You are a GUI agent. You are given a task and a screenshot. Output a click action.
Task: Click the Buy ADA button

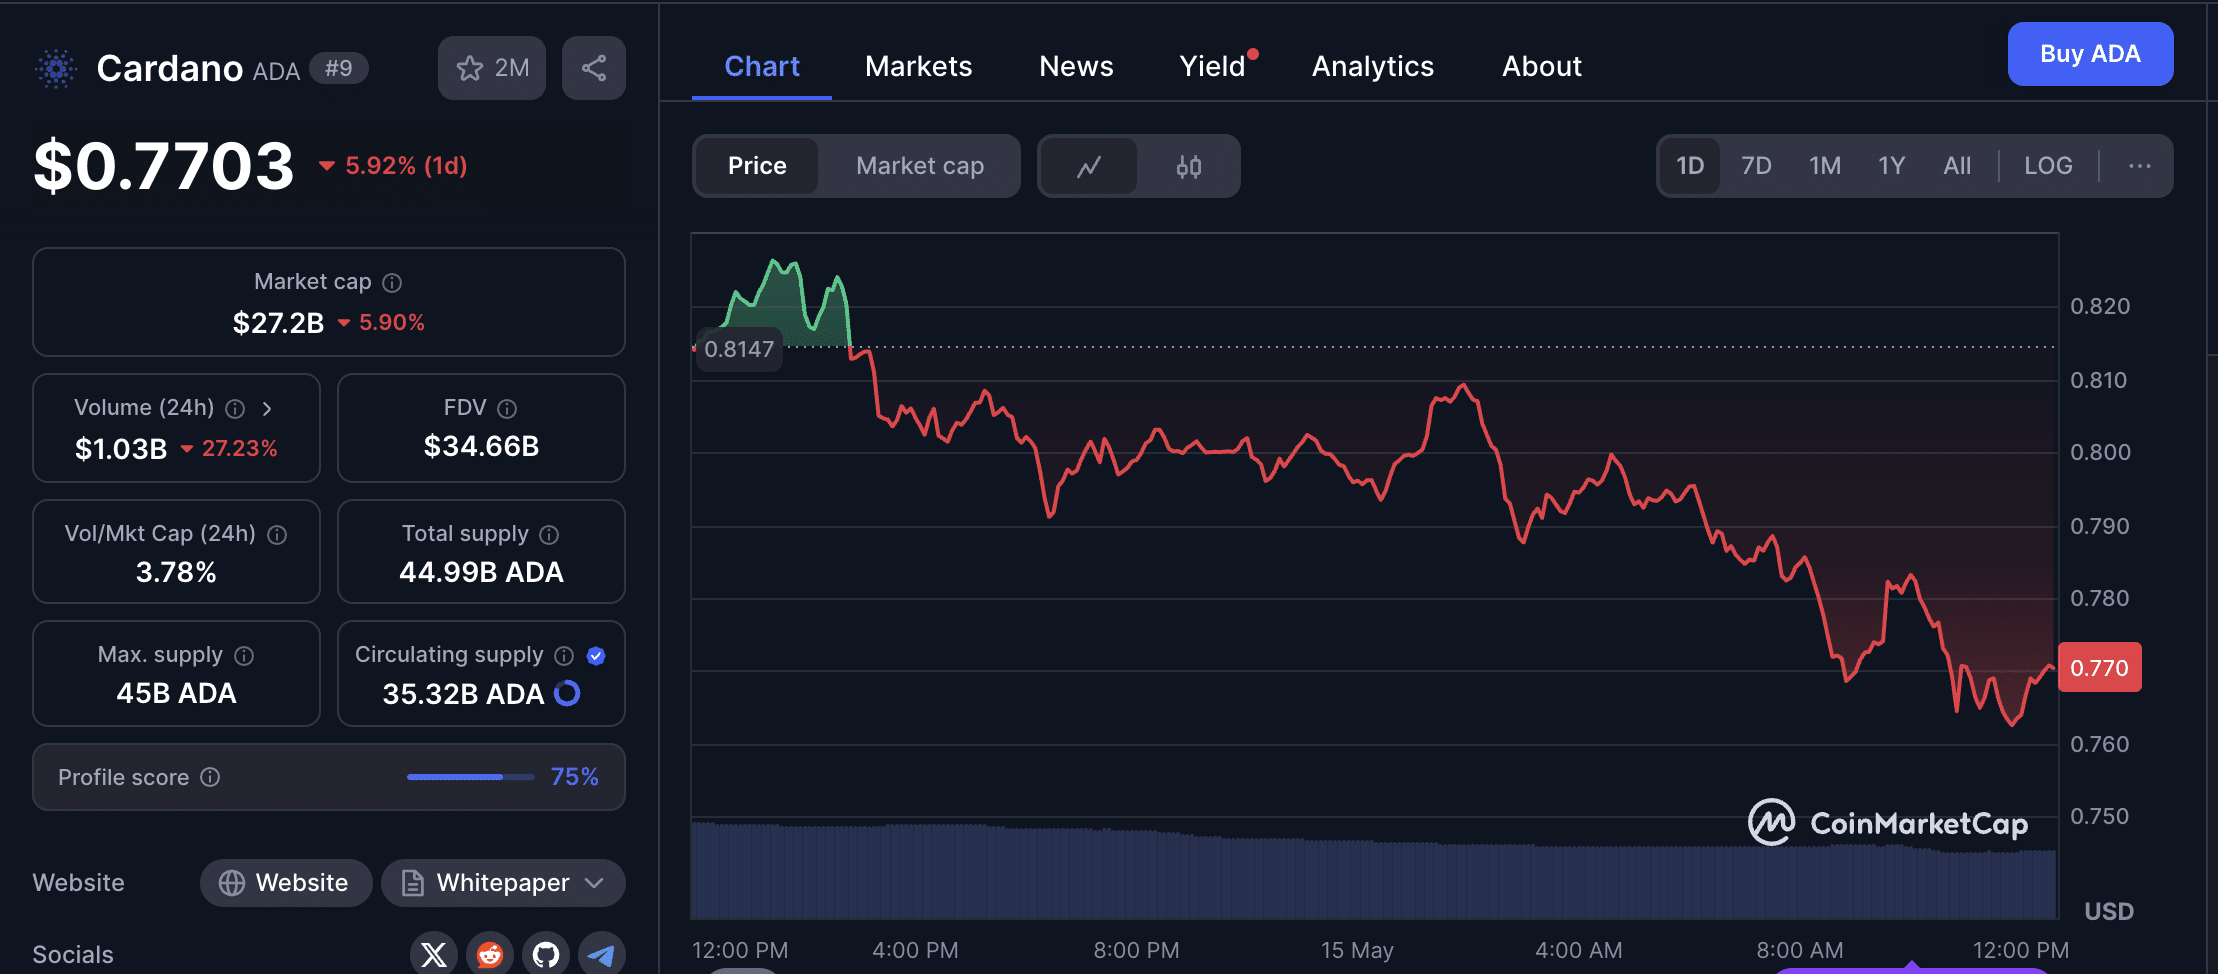point(2089,54)
